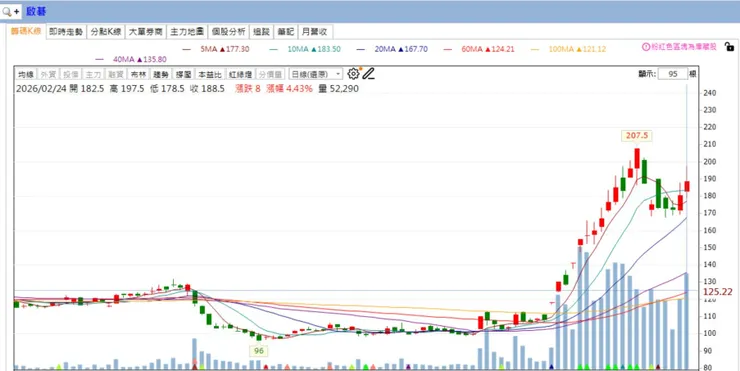Click the pink info circle icon
The image size is (740, 371).
[x=646, y=47]
